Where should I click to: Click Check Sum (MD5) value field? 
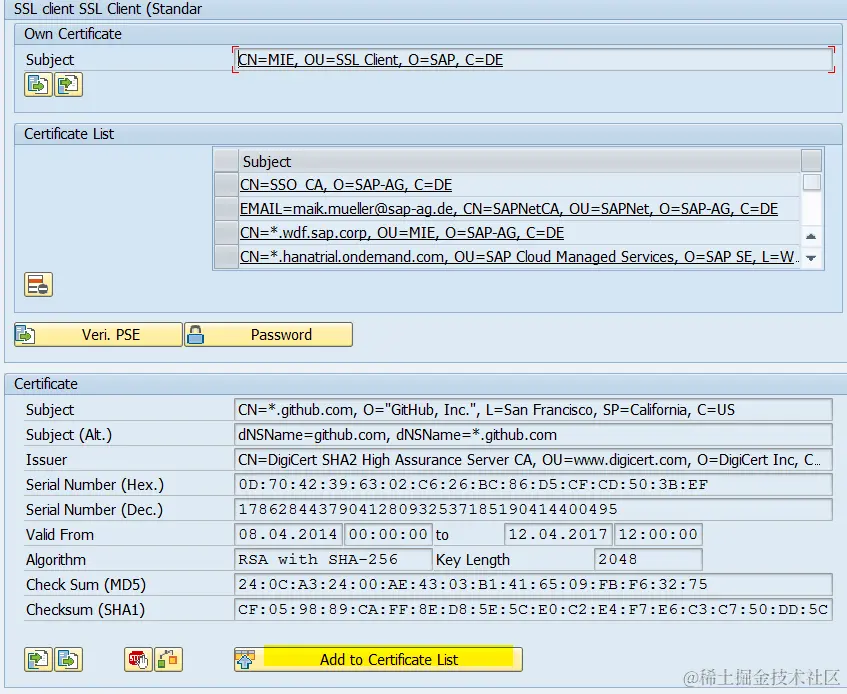[533, 584]
